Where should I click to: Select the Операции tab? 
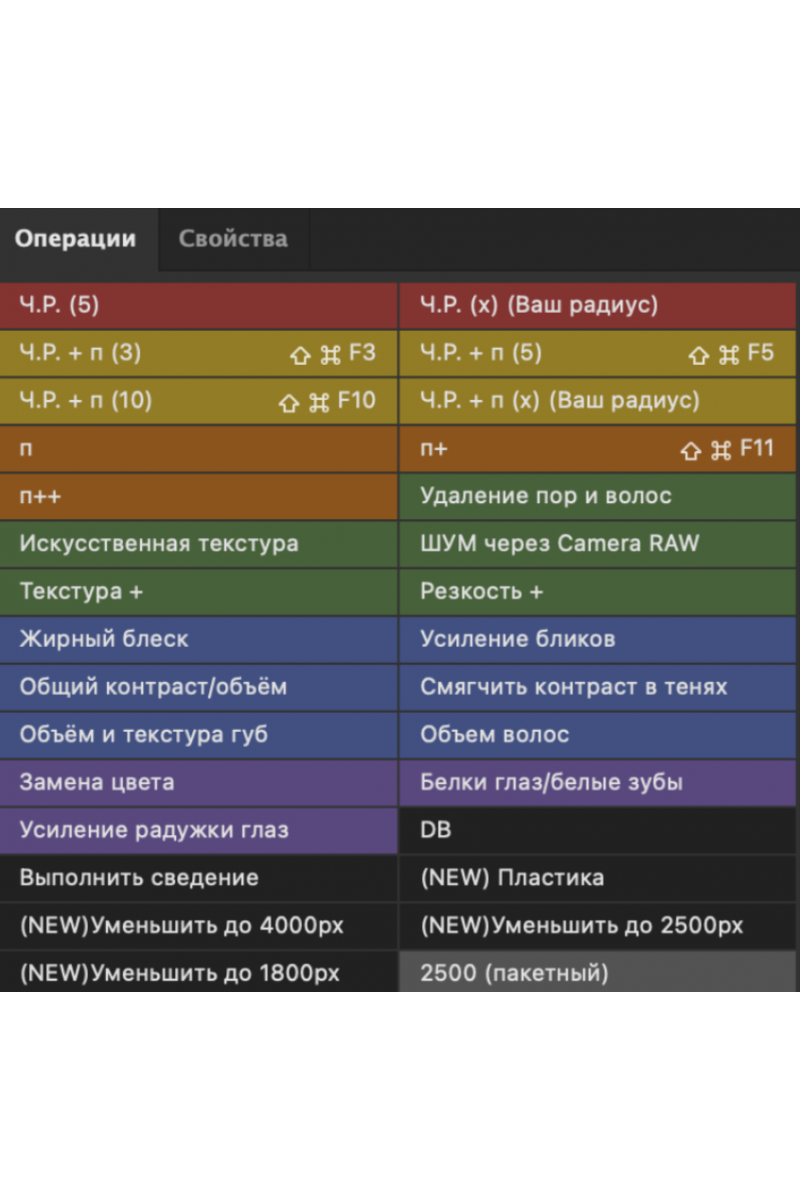pyautogui.click(x=76, y=239)
